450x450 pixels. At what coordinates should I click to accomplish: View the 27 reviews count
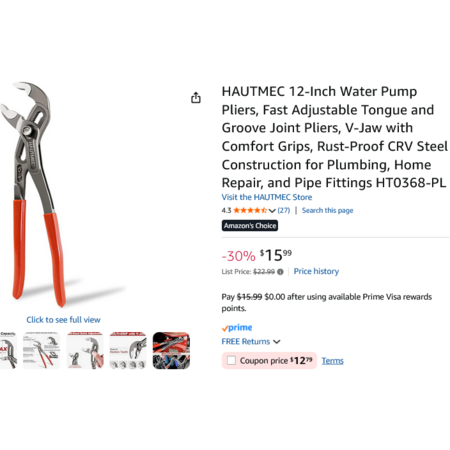click(x=284, y=210)
